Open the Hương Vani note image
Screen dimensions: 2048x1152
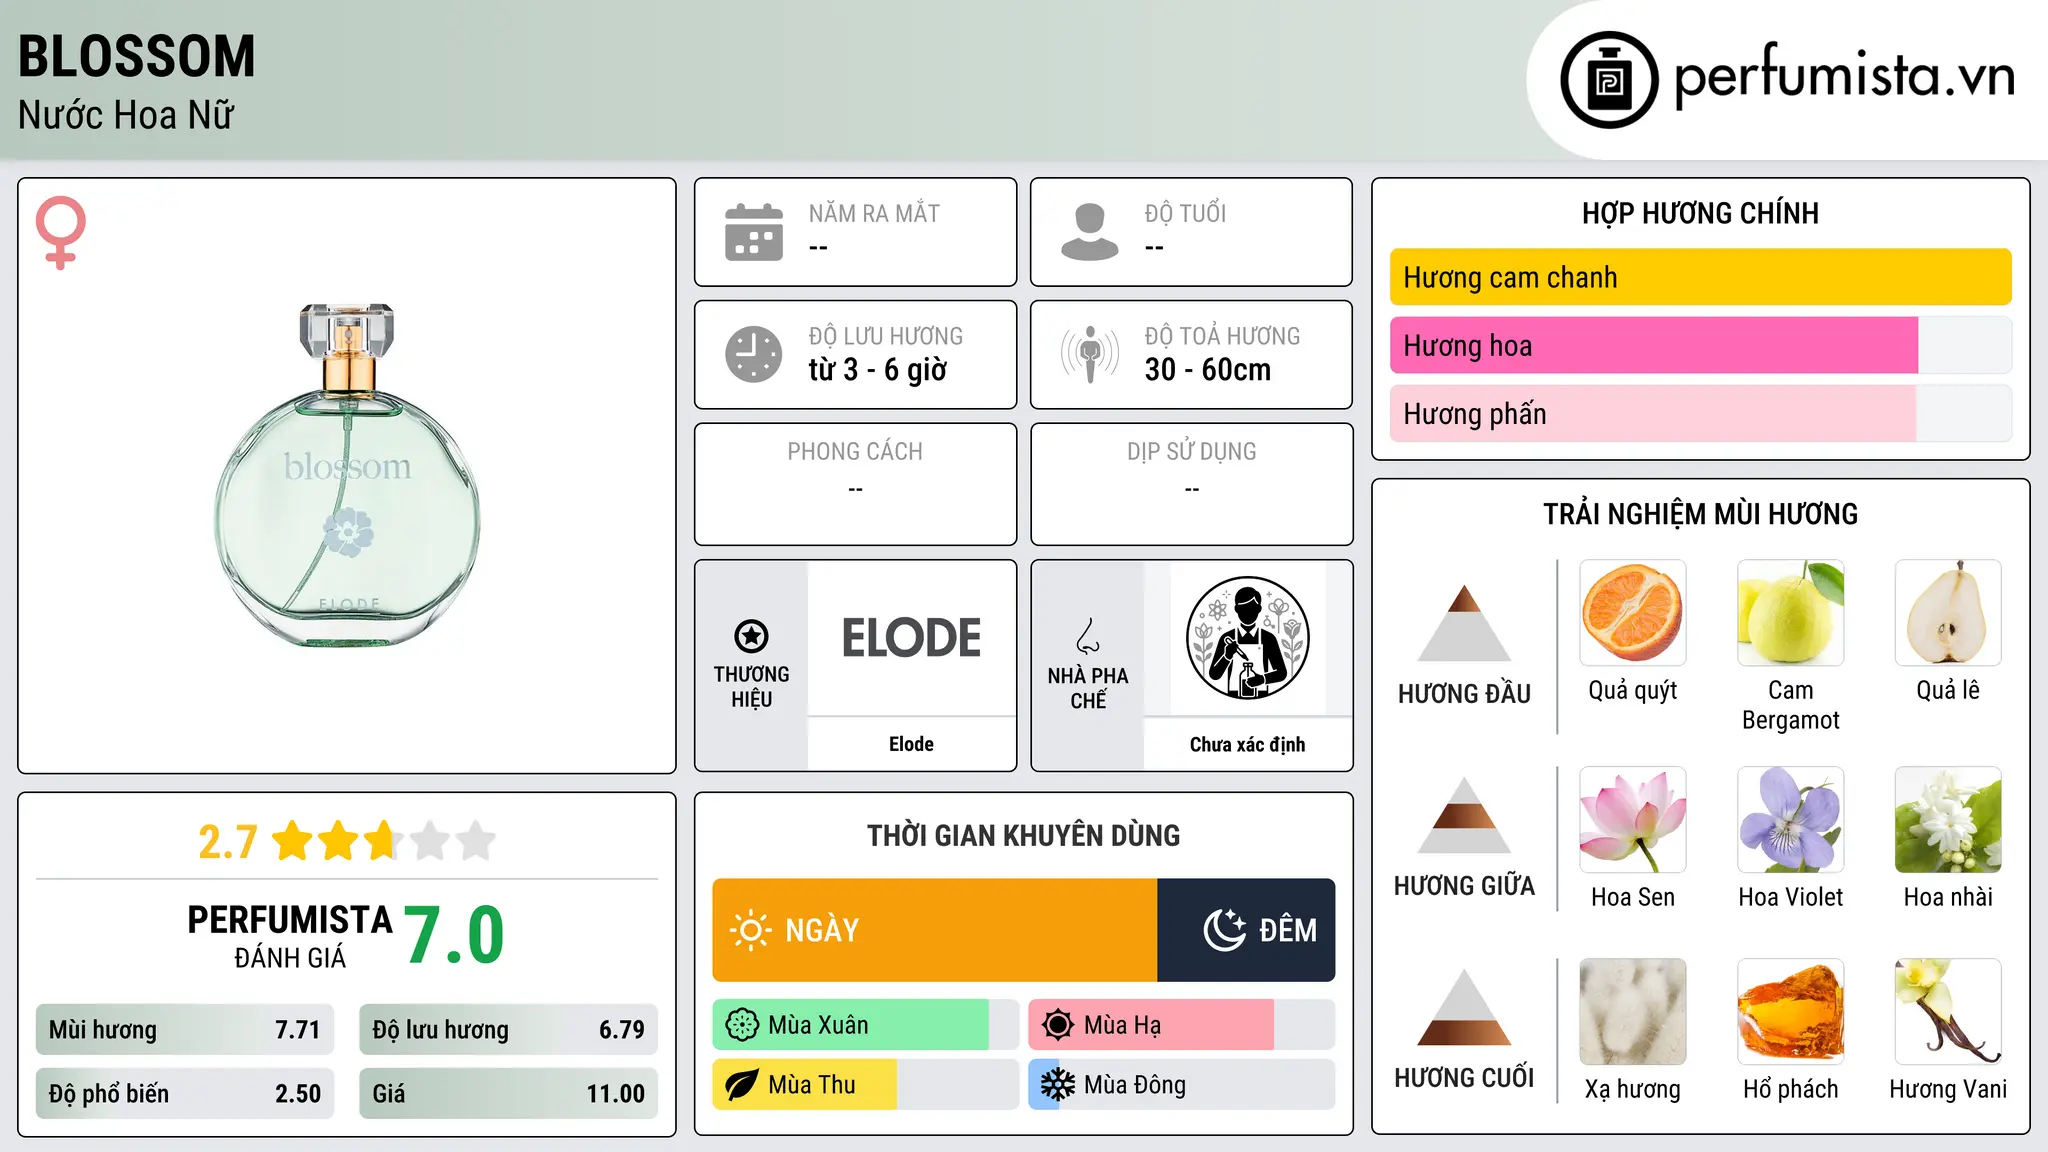pyautogui.click(x=1948, y=1012)
